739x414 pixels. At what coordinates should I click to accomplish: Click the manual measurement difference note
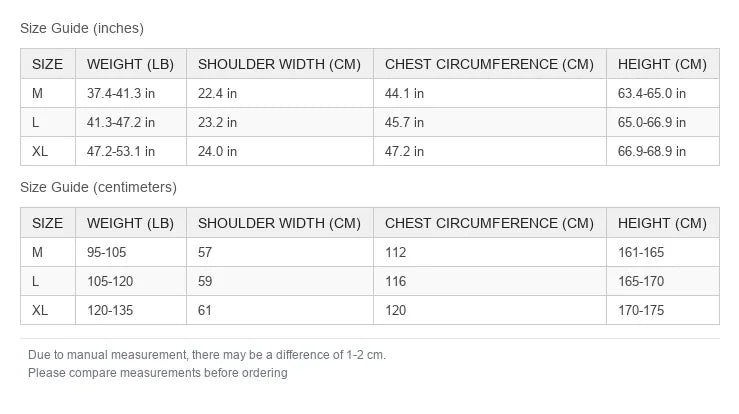pyautogui.click(x=207, y=355)
